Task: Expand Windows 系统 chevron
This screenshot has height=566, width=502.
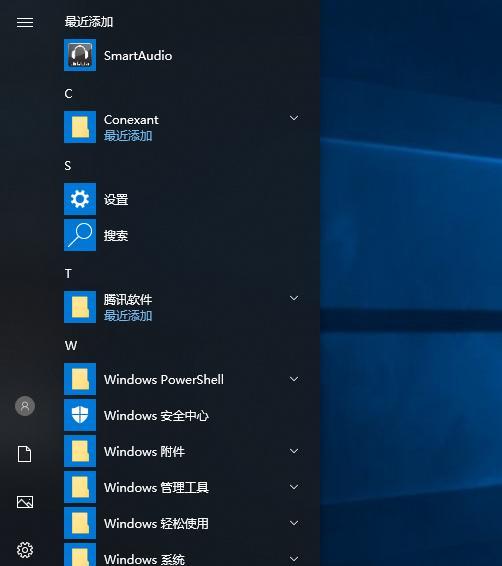Action: pos(294,559)
